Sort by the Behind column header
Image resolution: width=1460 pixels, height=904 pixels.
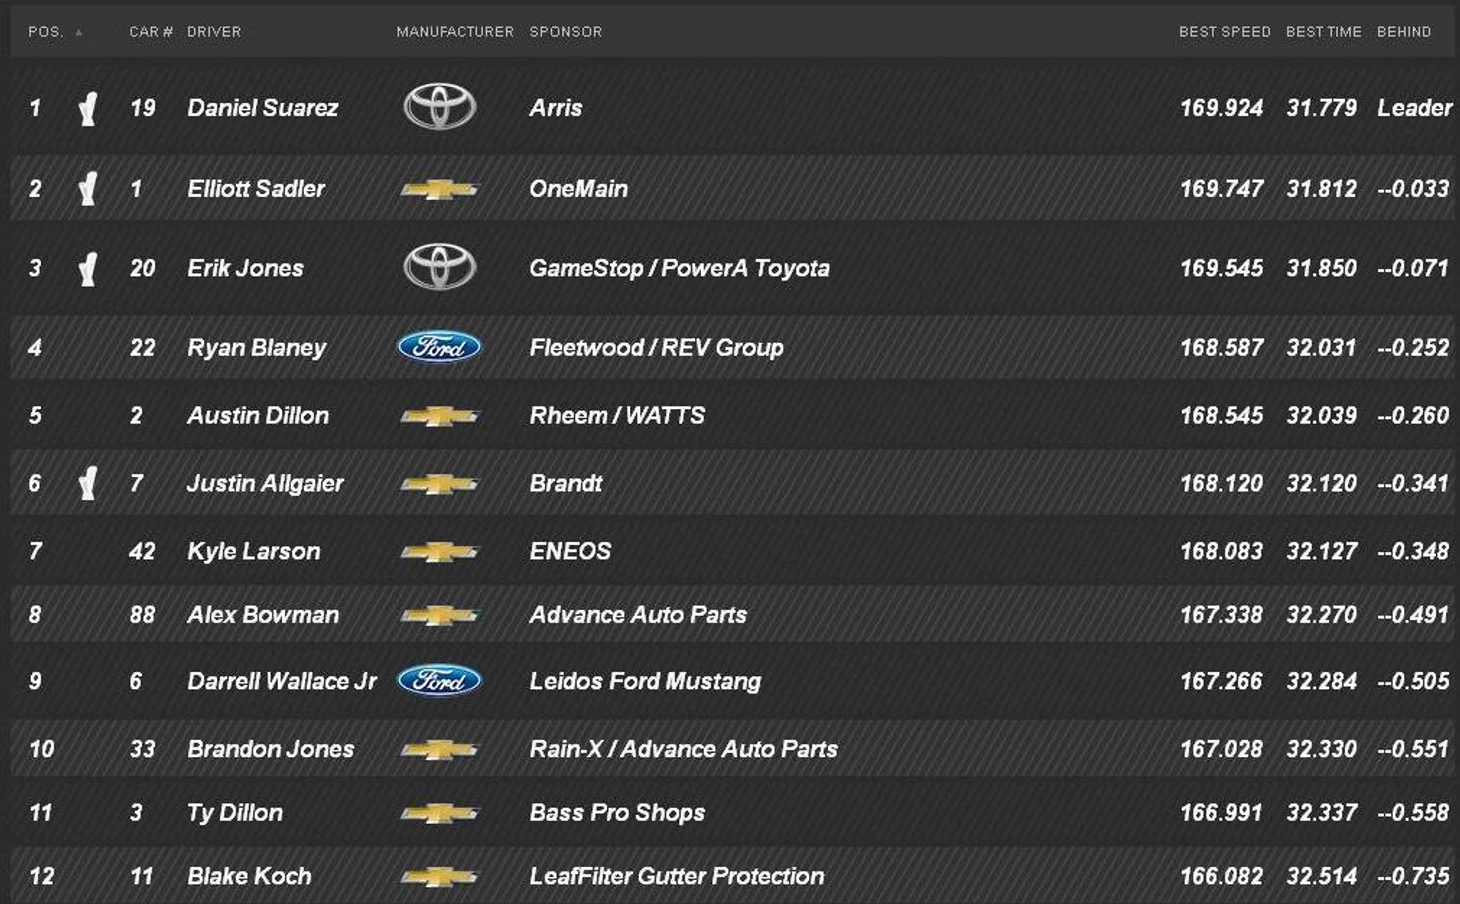point(1403,32)
